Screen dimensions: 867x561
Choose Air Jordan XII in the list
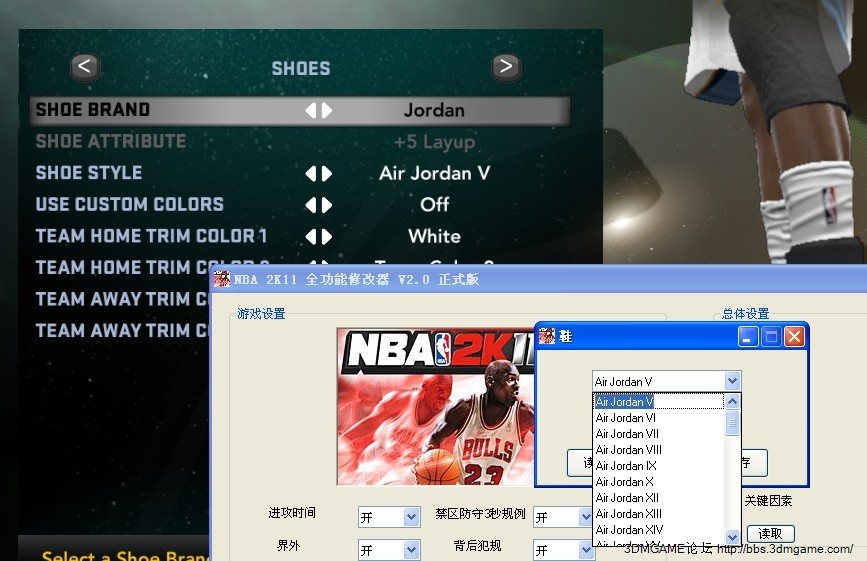628,498
